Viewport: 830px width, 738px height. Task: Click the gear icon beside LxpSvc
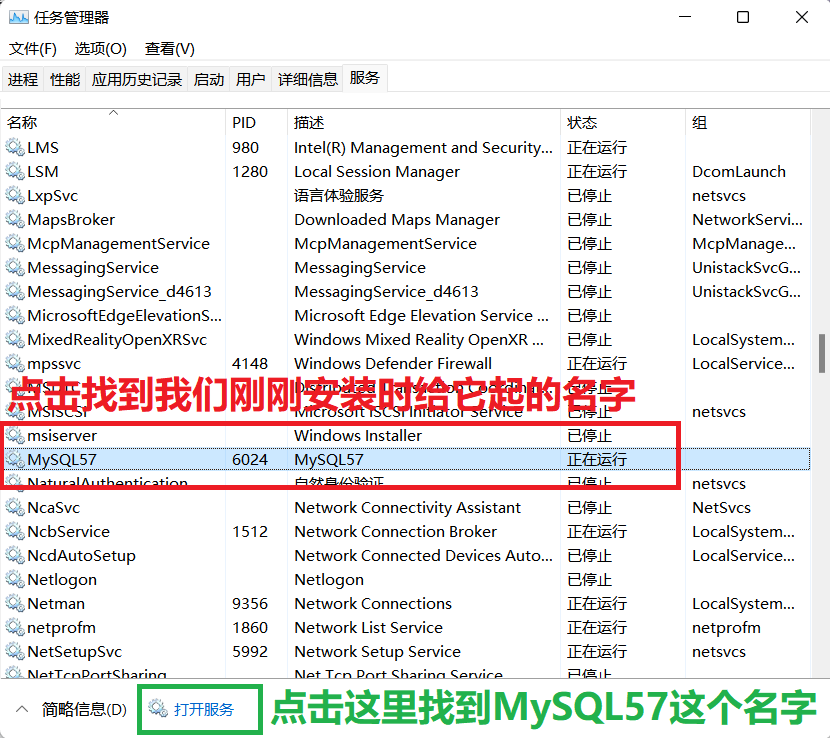[15, 195]
